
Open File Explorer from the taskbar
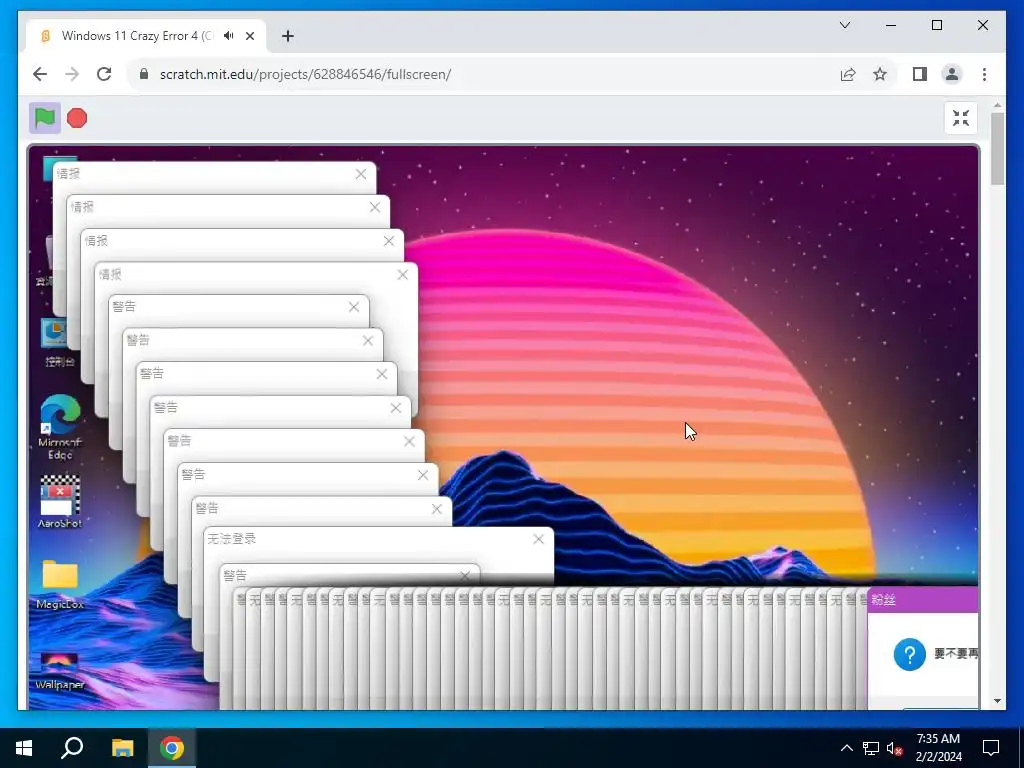click(122, 748)
